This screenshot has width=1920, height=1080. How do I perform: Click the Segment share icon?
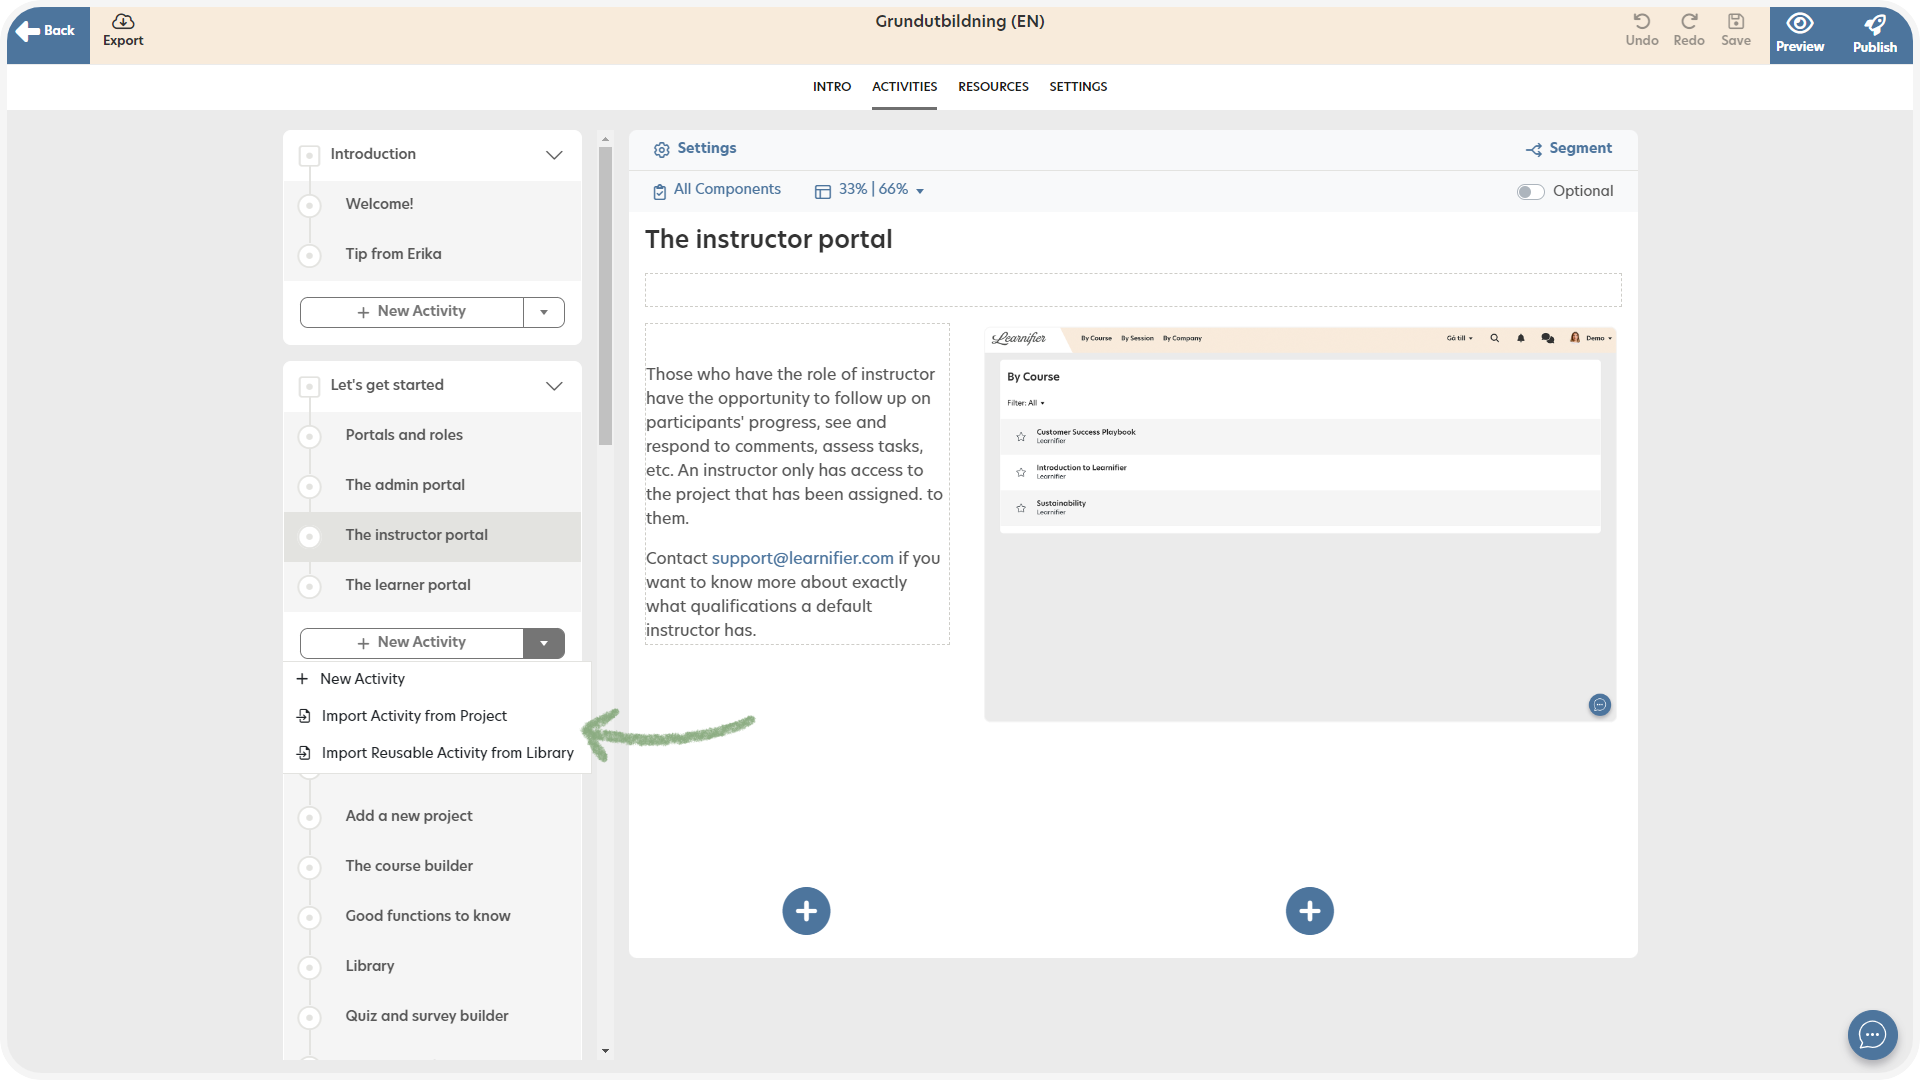tap(1533, 150)
